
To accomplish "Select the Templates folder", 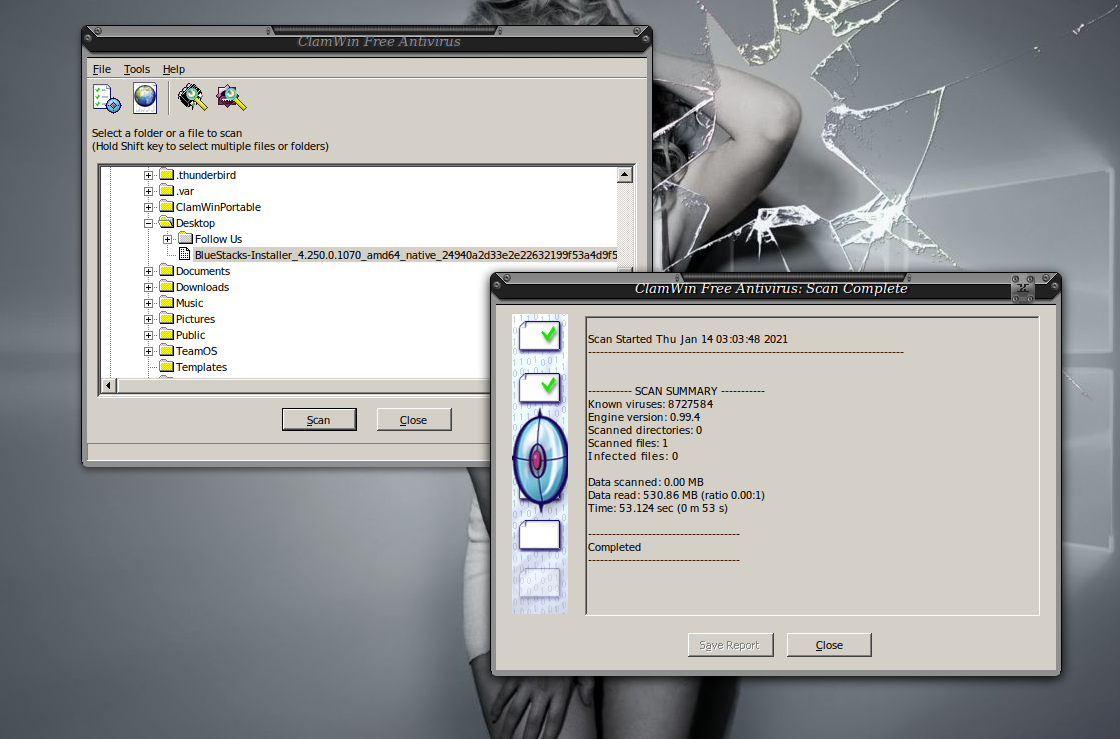I will pyautogui.click(x=201, y=367).
